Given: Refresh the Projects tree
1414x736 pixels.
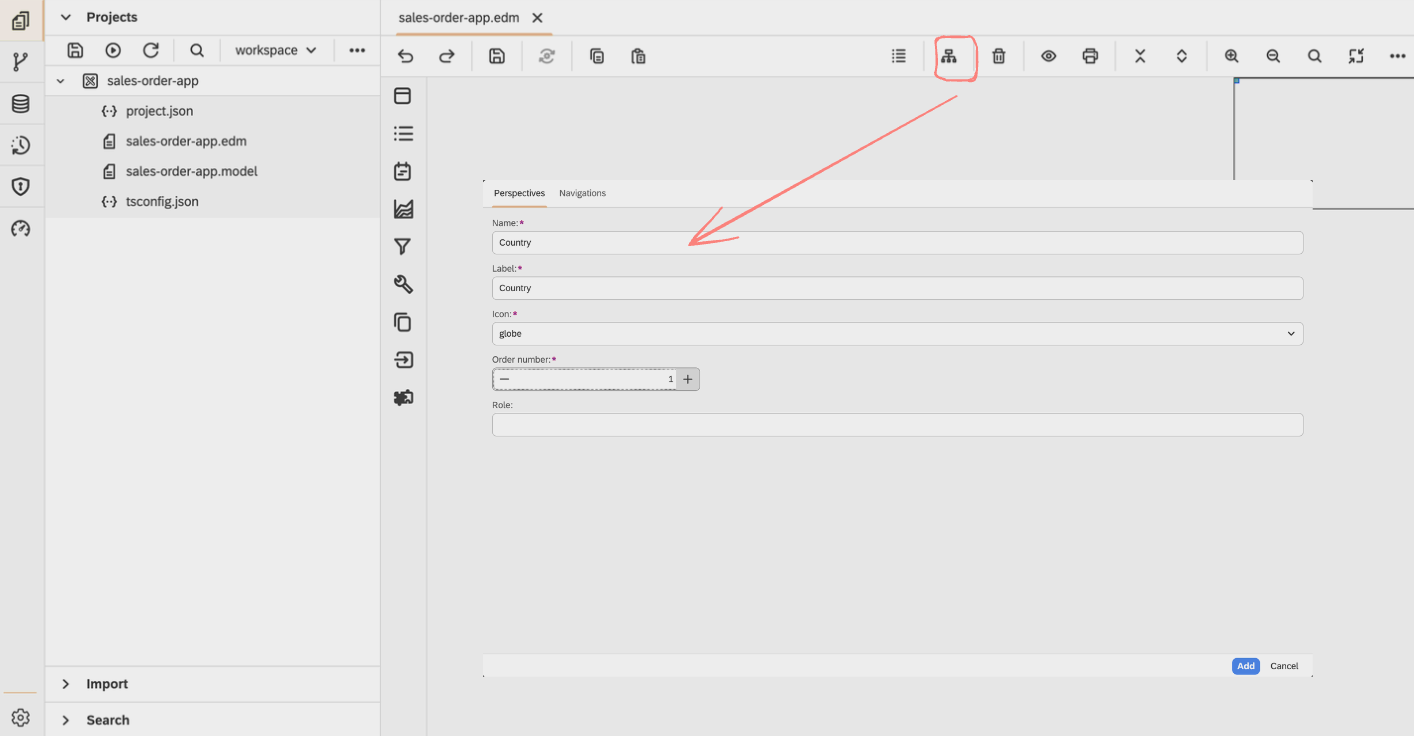Looking at the screenshot, I should pos(151,50).
